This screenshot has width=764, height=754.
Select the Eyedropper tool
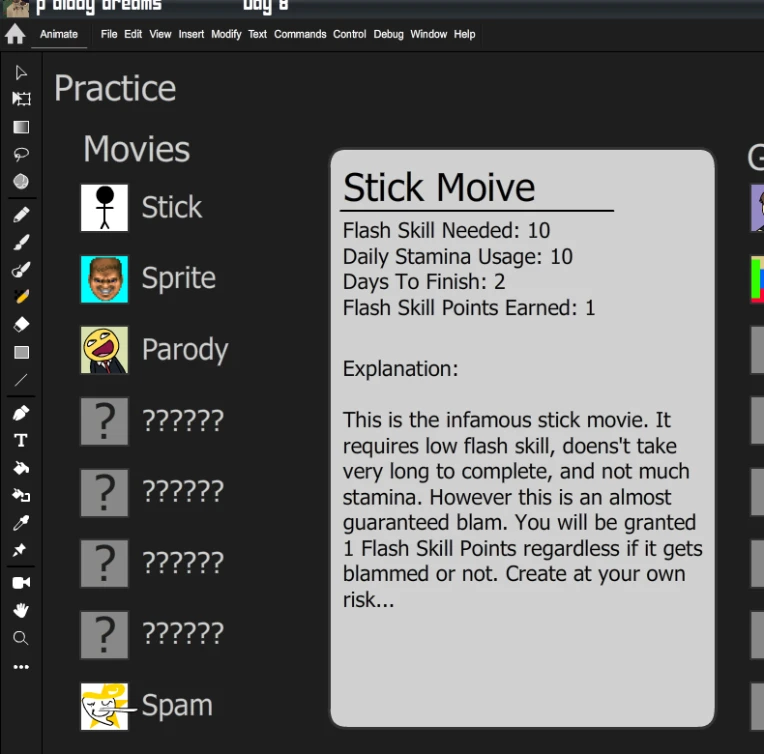(21, 523)
